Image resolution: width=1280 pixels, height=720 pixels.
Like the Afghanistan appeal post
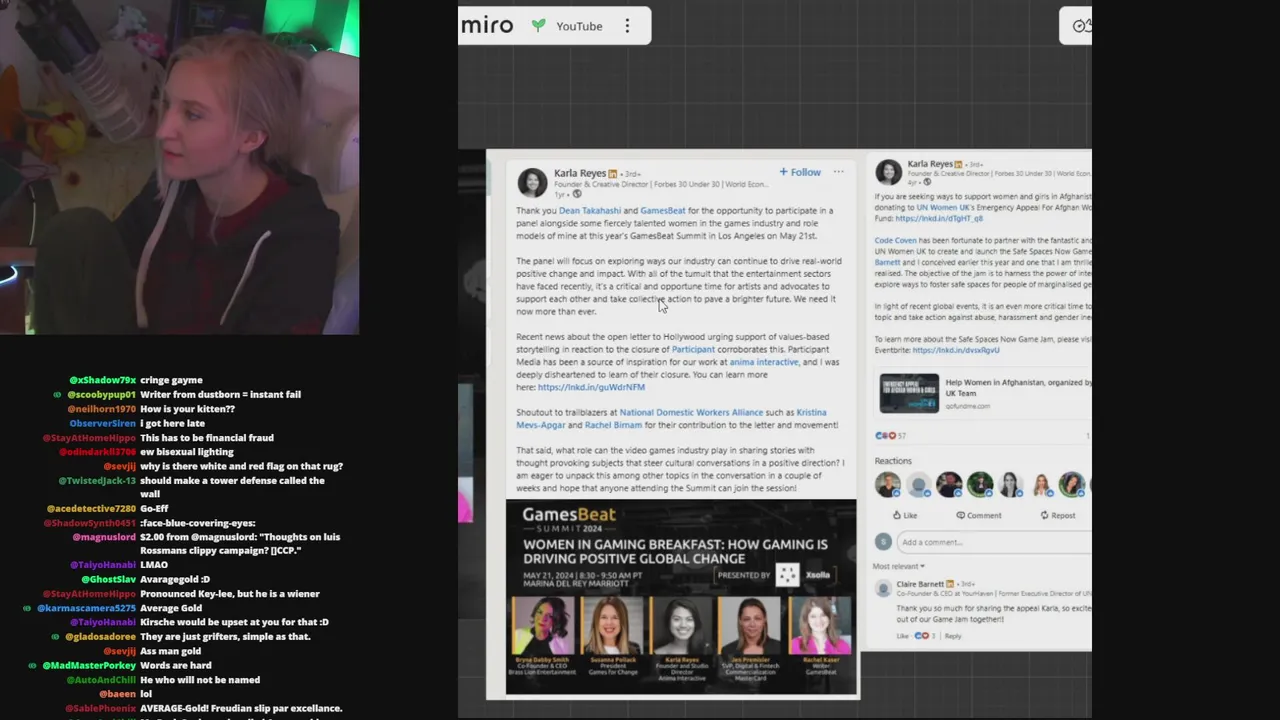tap(904, 516)
